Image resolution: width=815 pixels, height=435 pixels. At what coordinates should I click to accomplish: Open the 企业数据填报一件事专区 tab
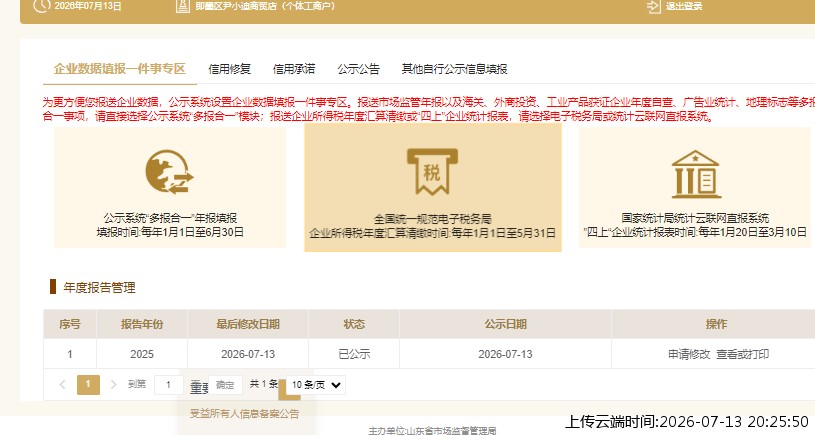(120, 69)
